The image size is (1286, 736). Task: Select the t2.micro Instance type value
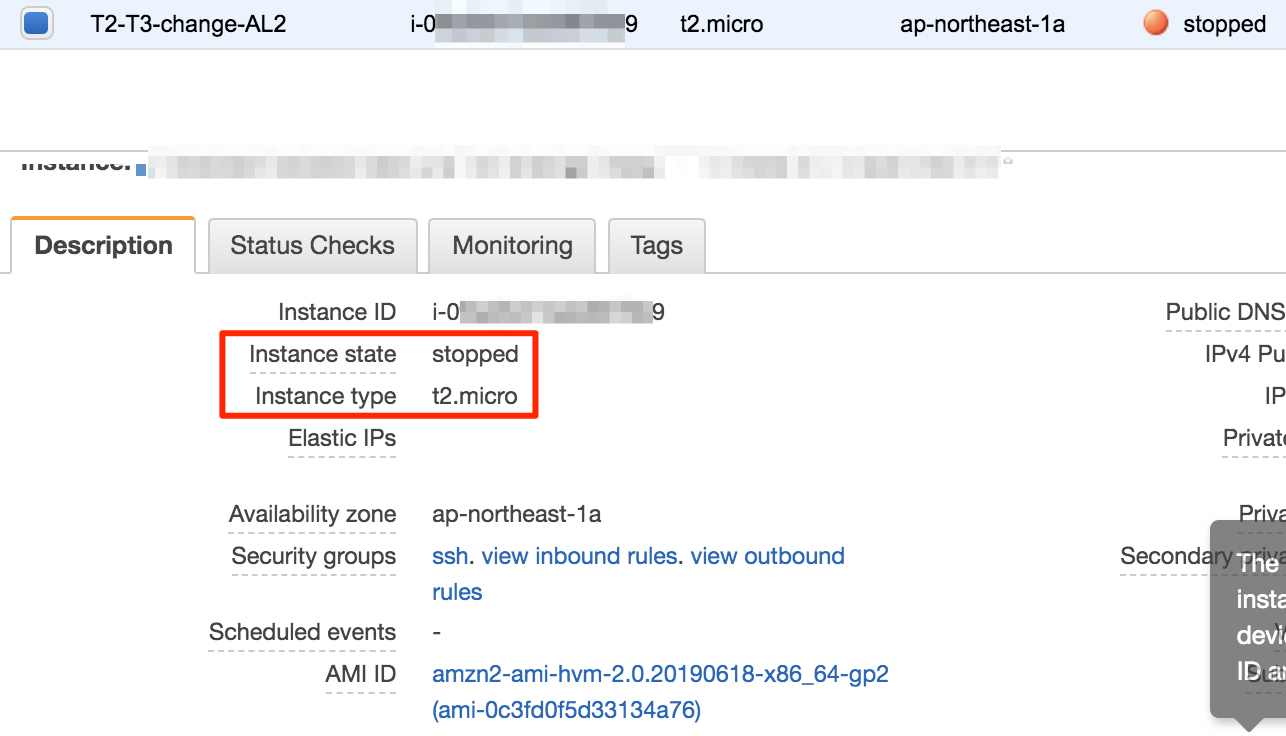(x=475, y=396)
